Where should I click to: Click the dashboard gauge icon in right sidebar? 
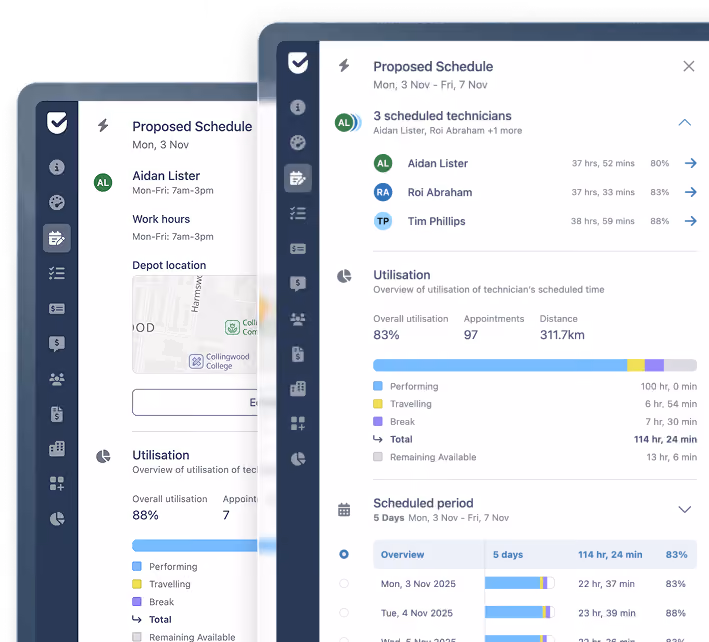tap(298, 142)
